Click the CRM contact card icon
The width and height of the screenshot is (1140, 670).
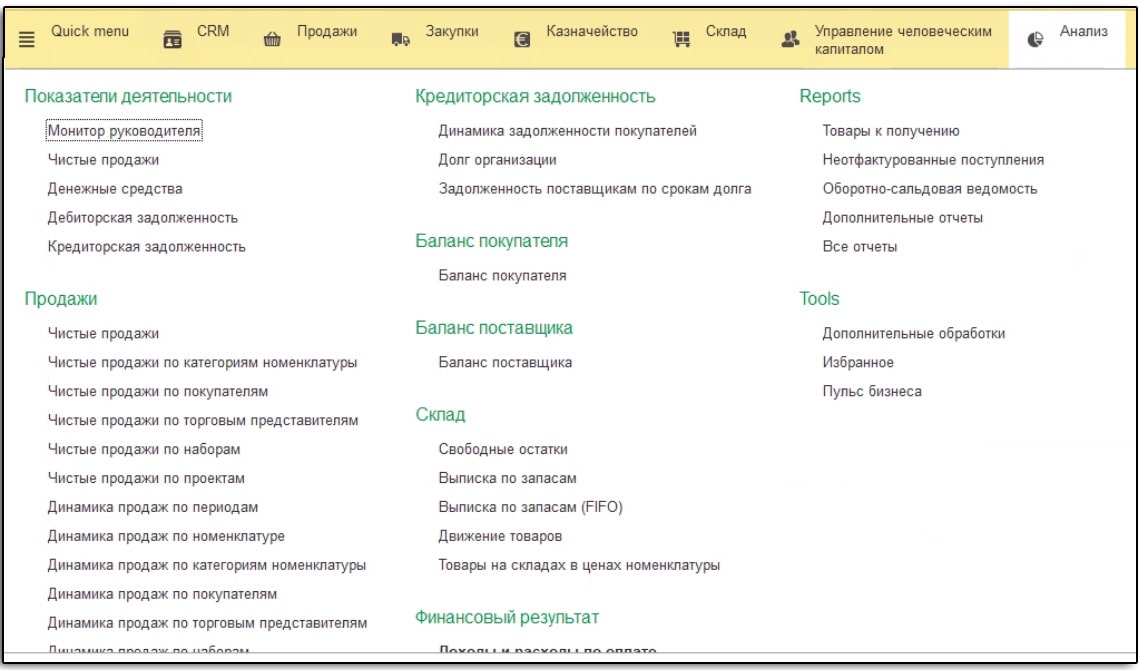click(x=172, y=40)
